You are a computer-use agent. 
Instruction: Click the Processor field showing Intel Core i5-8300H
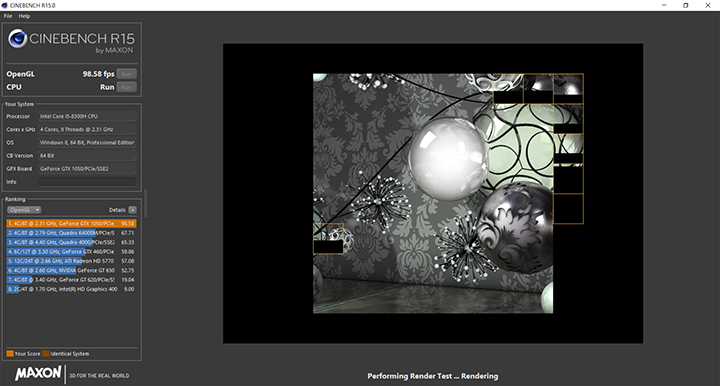point(87,117)
